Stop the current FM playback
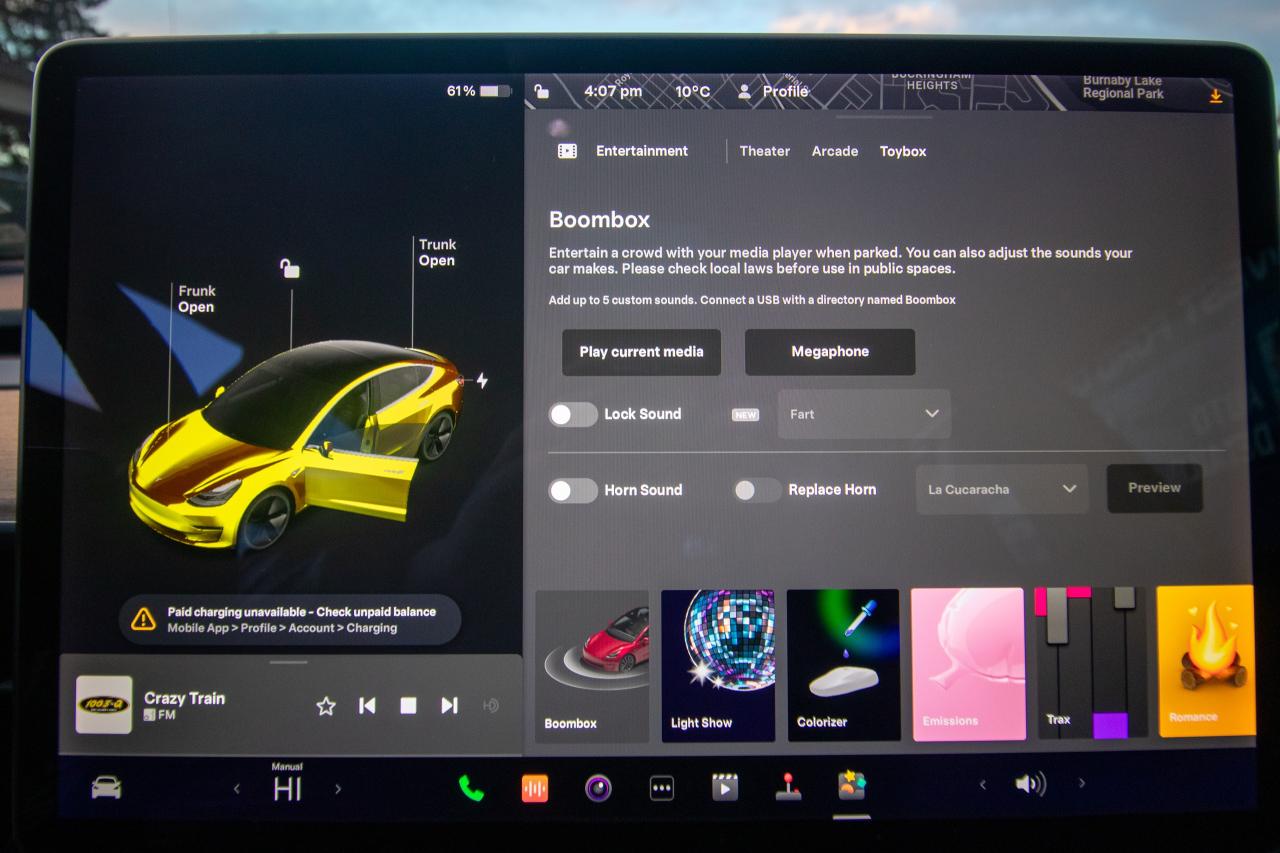The width and height of the screenshot is (1280, 853). pyautogui.click(x=408, y=706)
